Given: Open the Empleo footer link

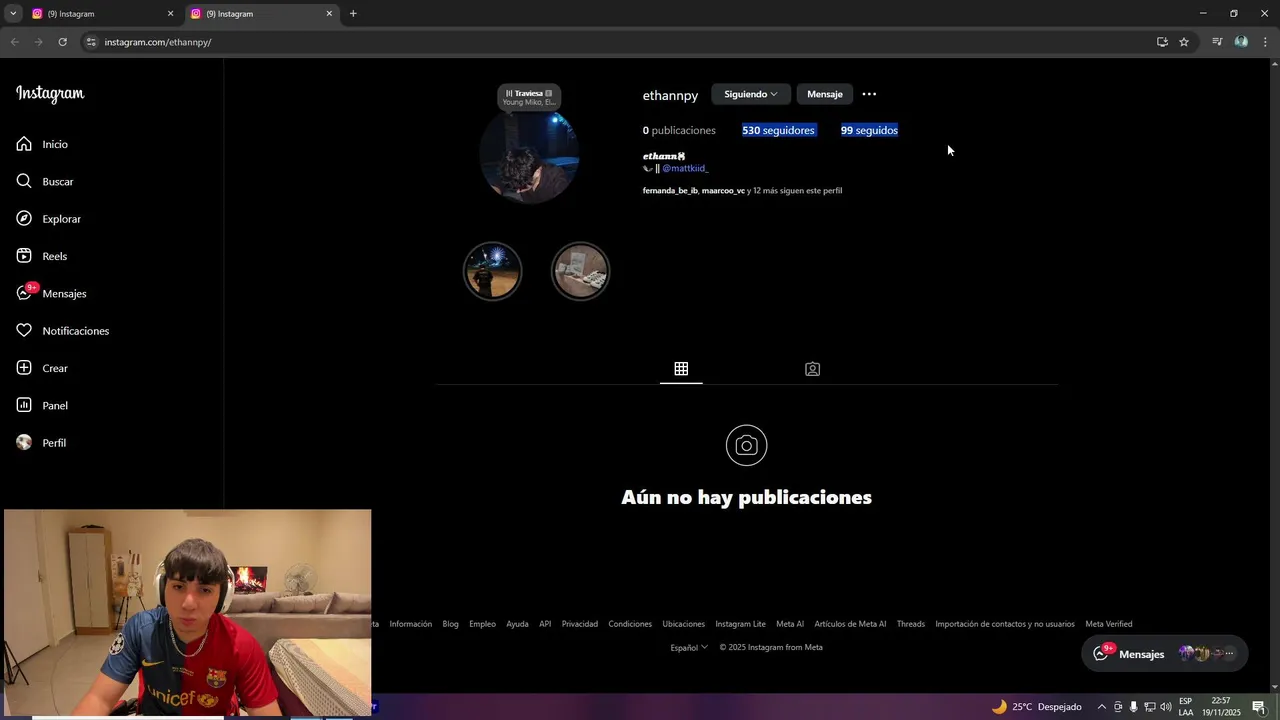Looking at the screenshot, I should point(482,624).
